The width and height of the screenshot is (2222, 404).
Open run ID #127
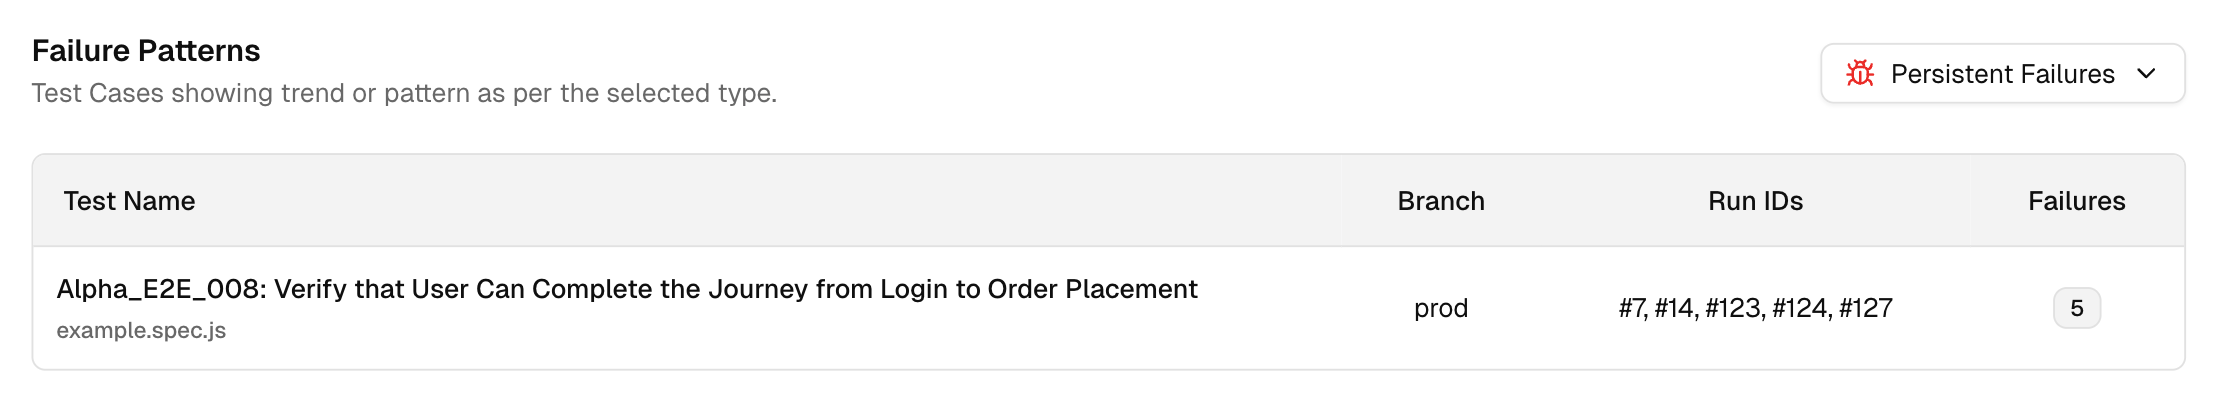(1866, 308)
